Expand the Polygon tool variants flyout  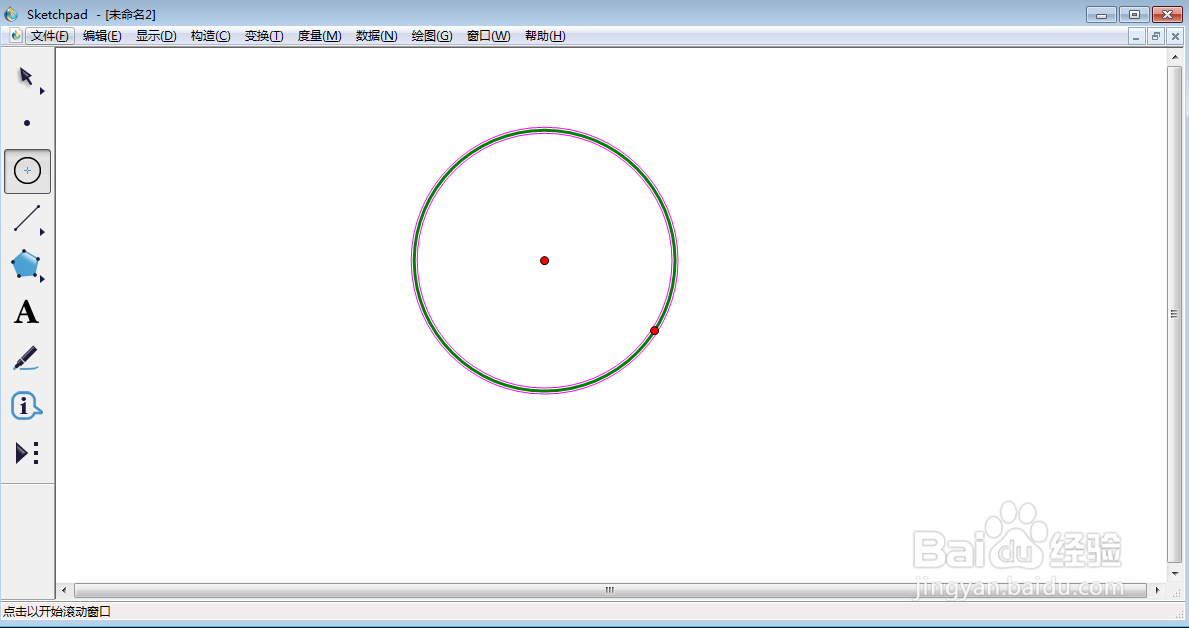(x=42, y=279)
